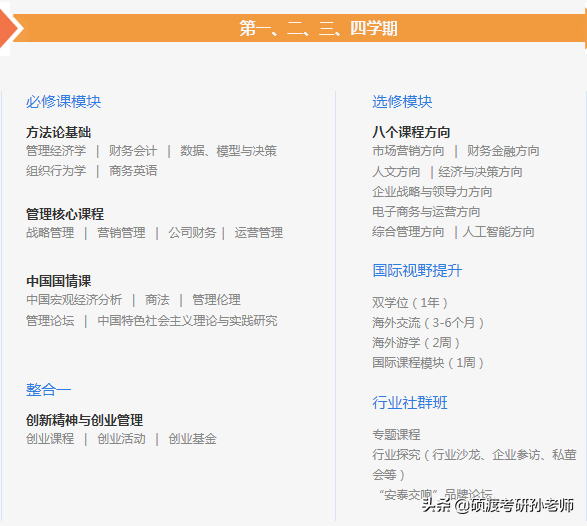587x526 pixels.
Task: Select the 人工智能方向 elective
Action: [x=498, y=232]
